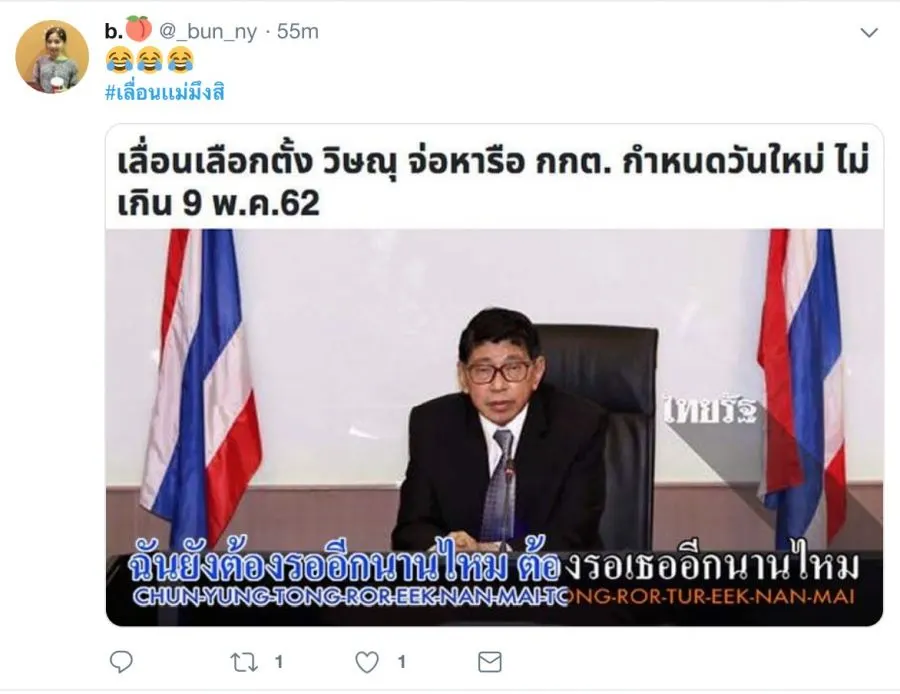
Task: Open @_bun_ny user handle
Action: pos(208,31)
